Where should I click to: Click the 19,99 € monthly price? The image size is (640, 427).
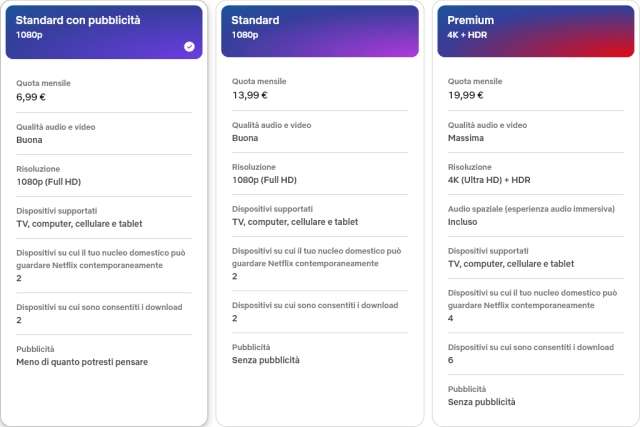tap(466, 96)
